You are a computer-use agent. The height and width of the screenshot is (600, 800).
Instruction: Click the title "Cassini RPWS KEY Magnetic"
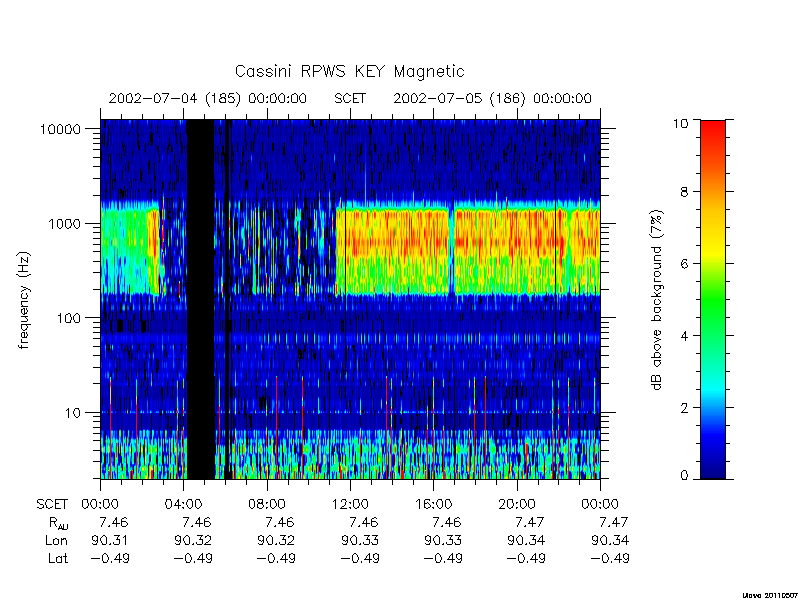(x=349, y=71)
